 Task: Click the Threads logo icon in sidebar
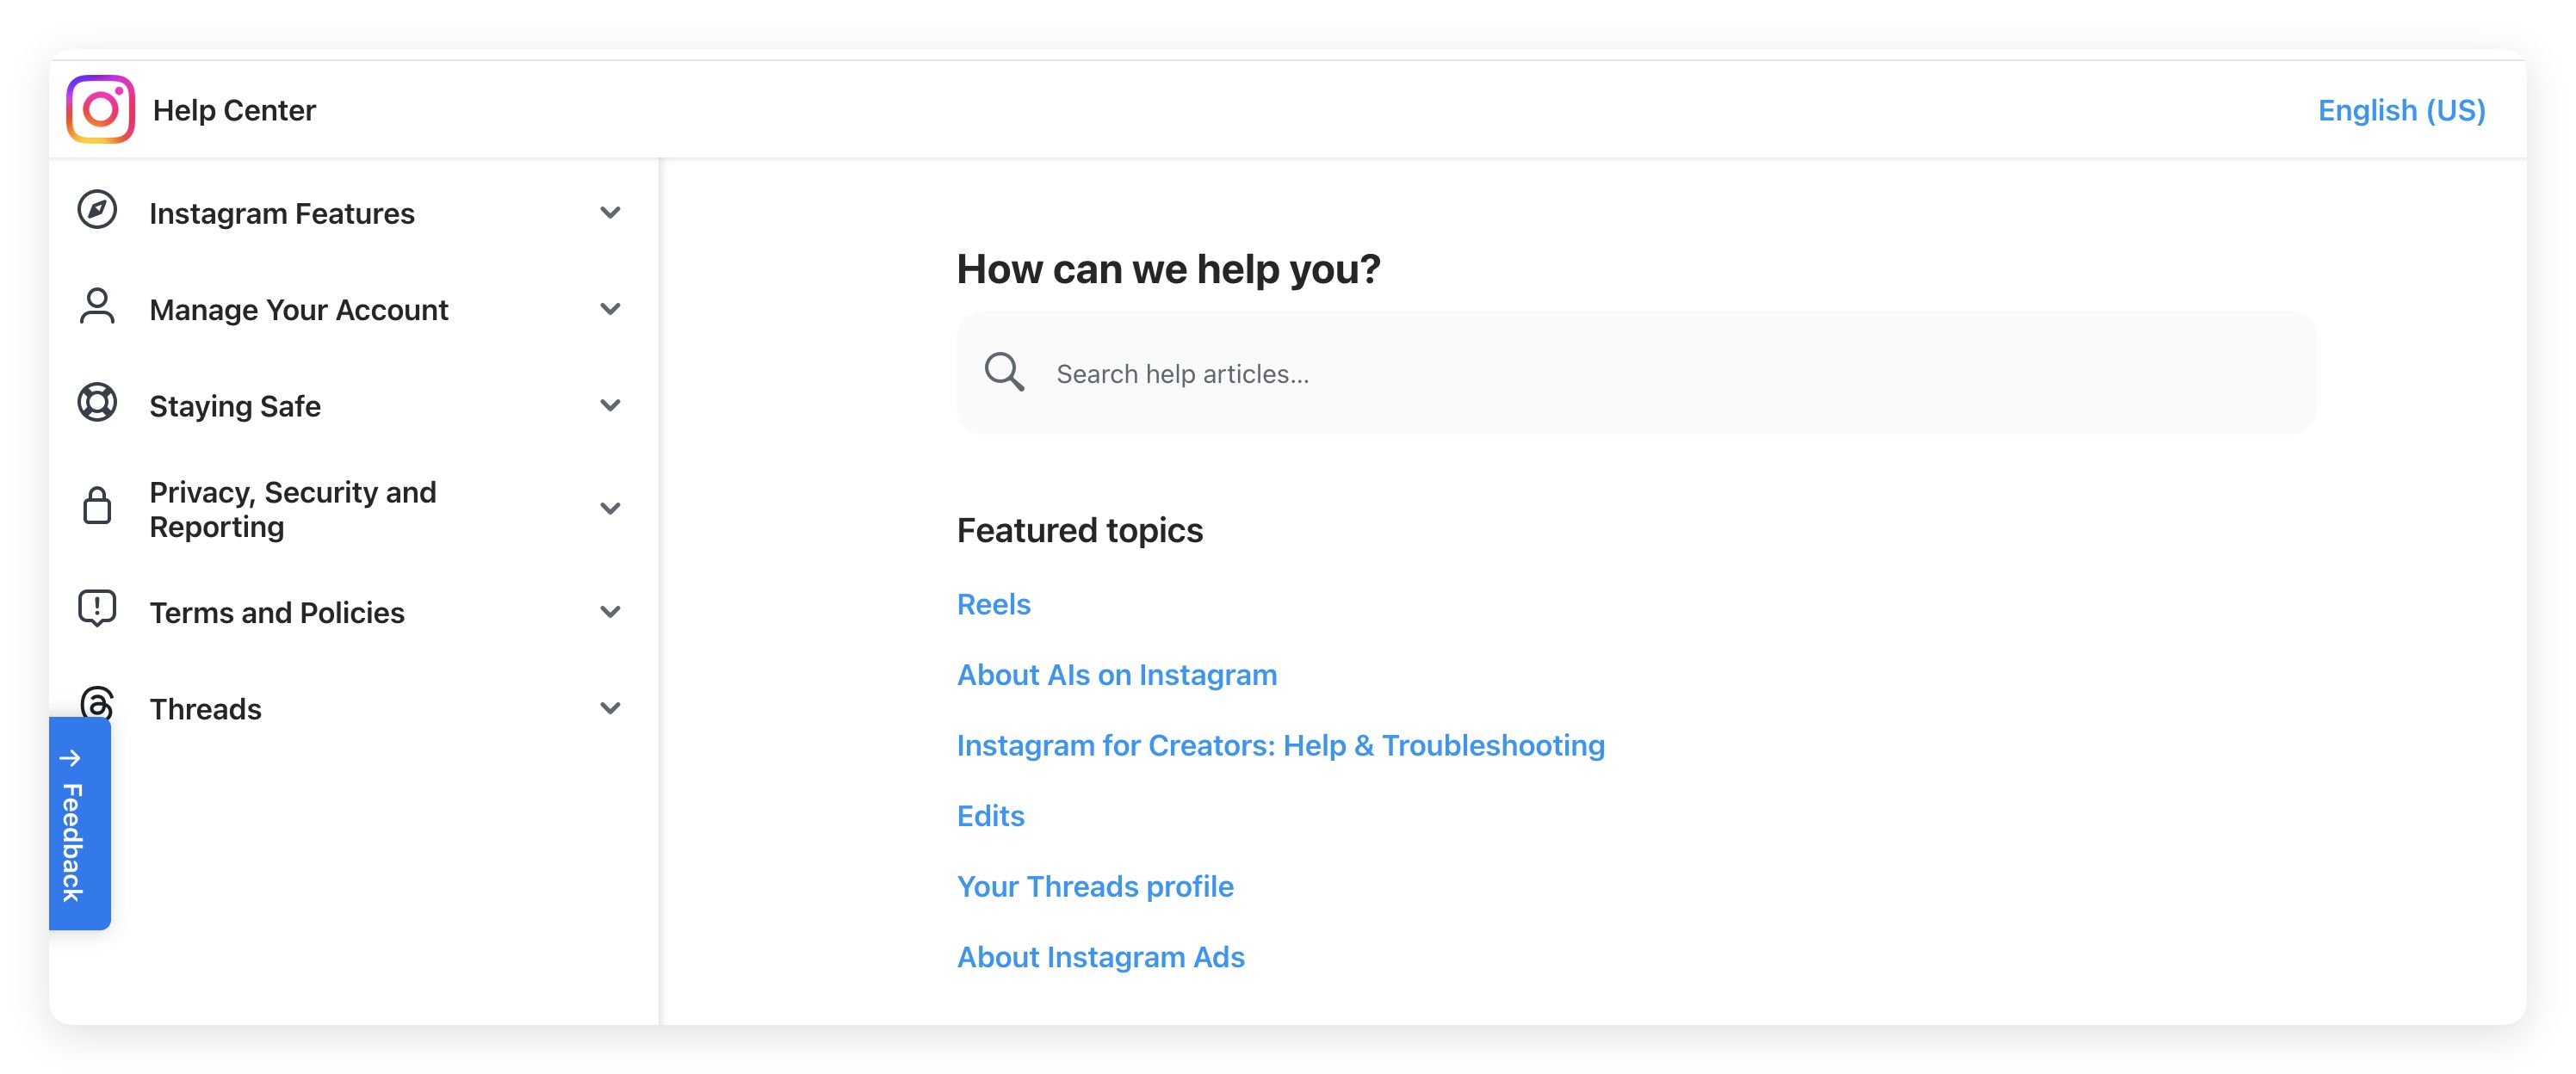click(x=97, y=701)
